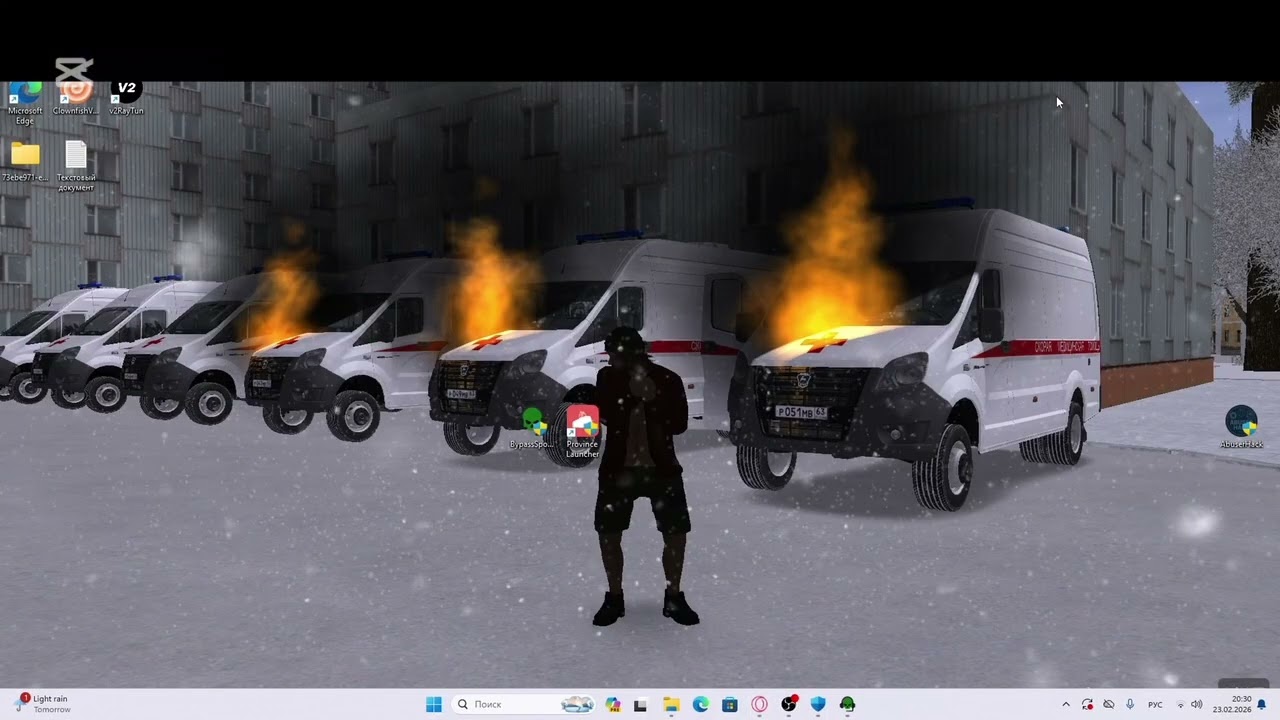Open File Explorer from the taskbar

pos(671,704)
